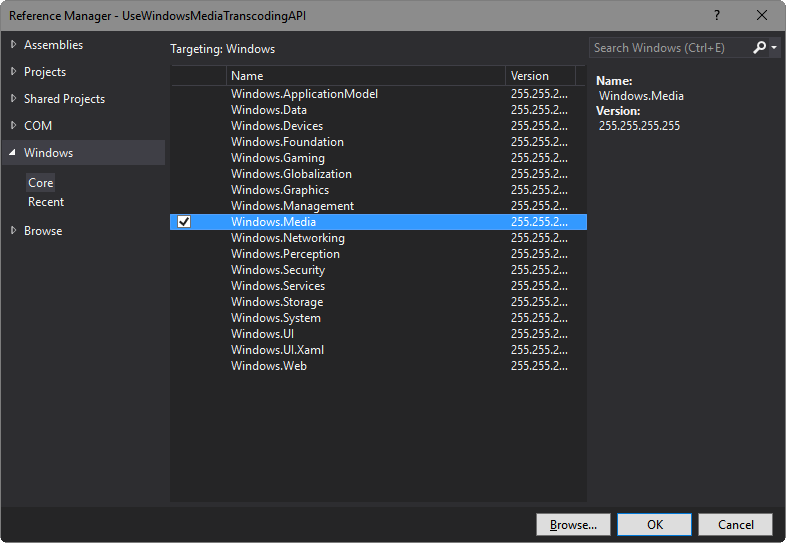
Task: Select the Windows.UI.Xaml row
Action: tap(378, 350)
